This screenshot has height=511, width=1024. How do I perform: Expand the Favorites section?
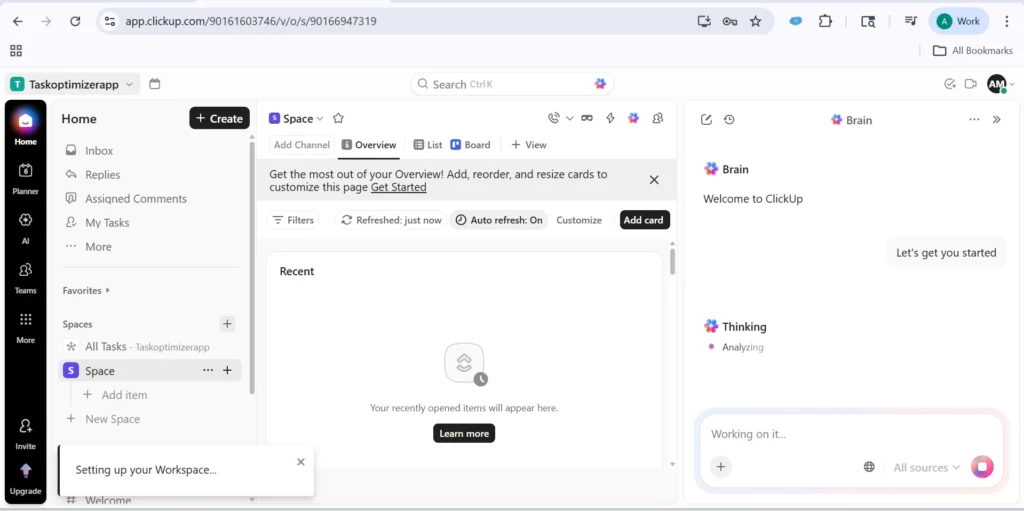pyautogui.click(x=86, y=290)
